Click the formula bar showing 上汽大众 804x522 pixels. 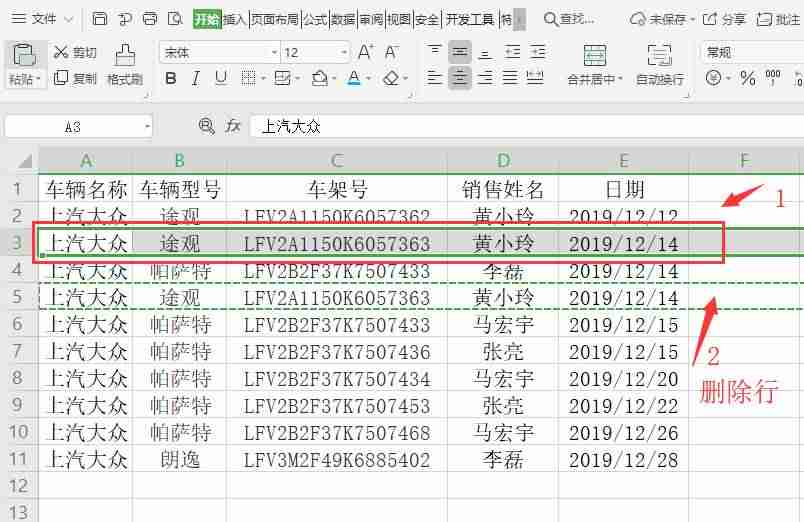[x=527, y=126]
